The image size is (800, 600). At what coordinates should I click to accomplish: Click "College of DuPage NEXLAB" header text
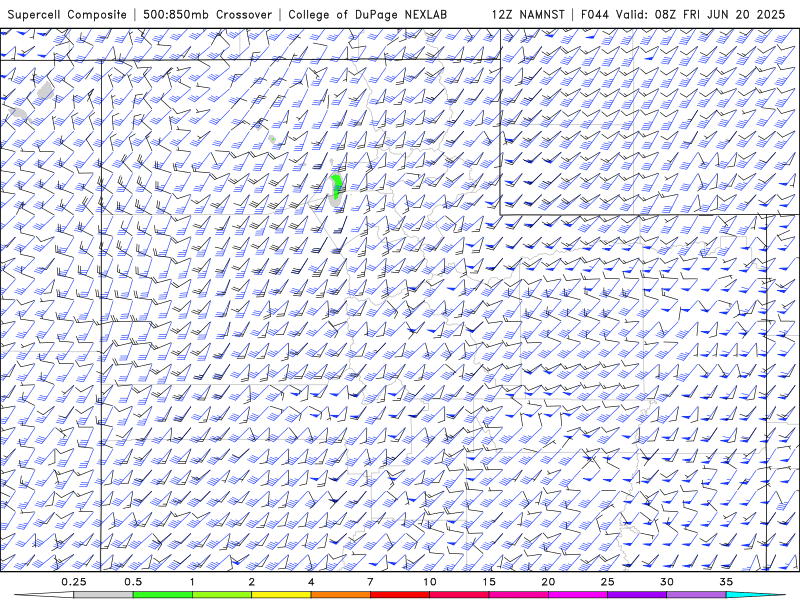(x=367, y=14)
